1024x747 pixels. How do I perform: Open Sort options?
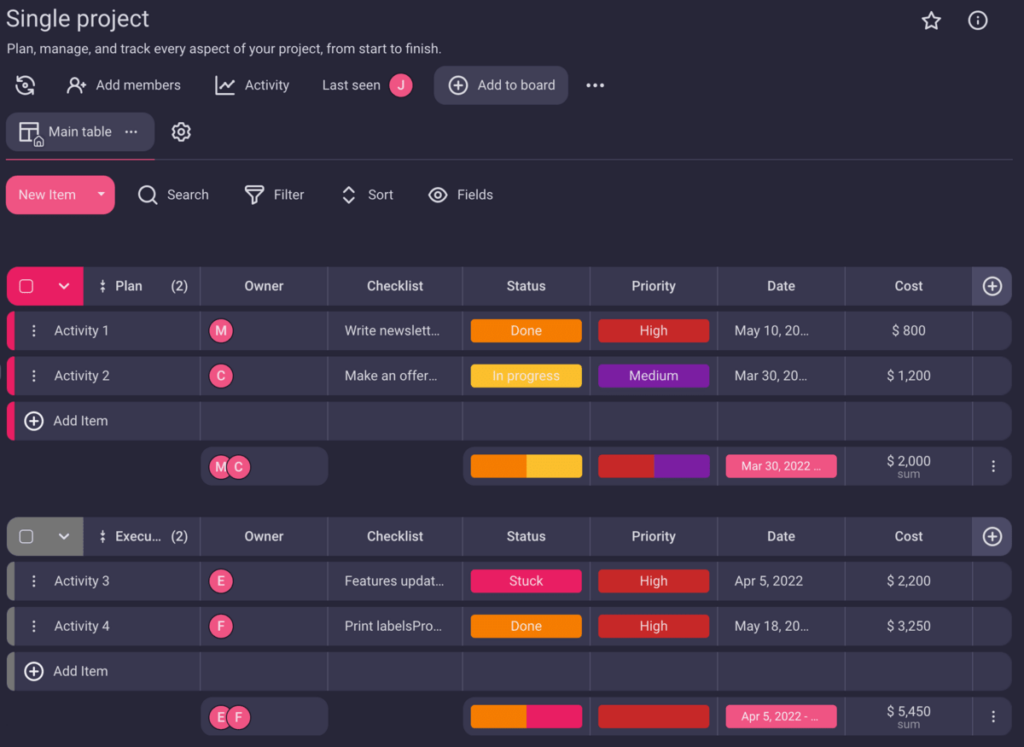[x=349, y=195]
